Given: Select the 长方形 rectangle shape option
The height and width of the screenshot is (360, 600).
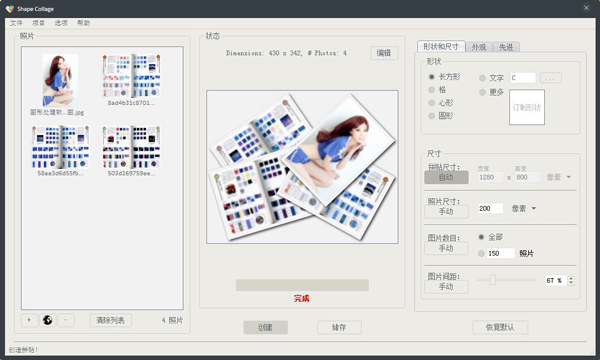Looking at the screenshot, I should pos(432,77).
